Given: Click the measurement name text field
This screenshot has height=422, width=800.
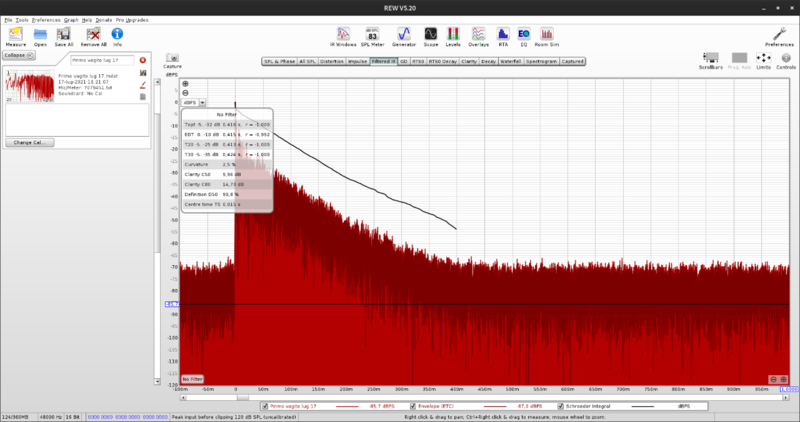Looking at the screenshot, I should pyautogui.click(x=100, y=60).
